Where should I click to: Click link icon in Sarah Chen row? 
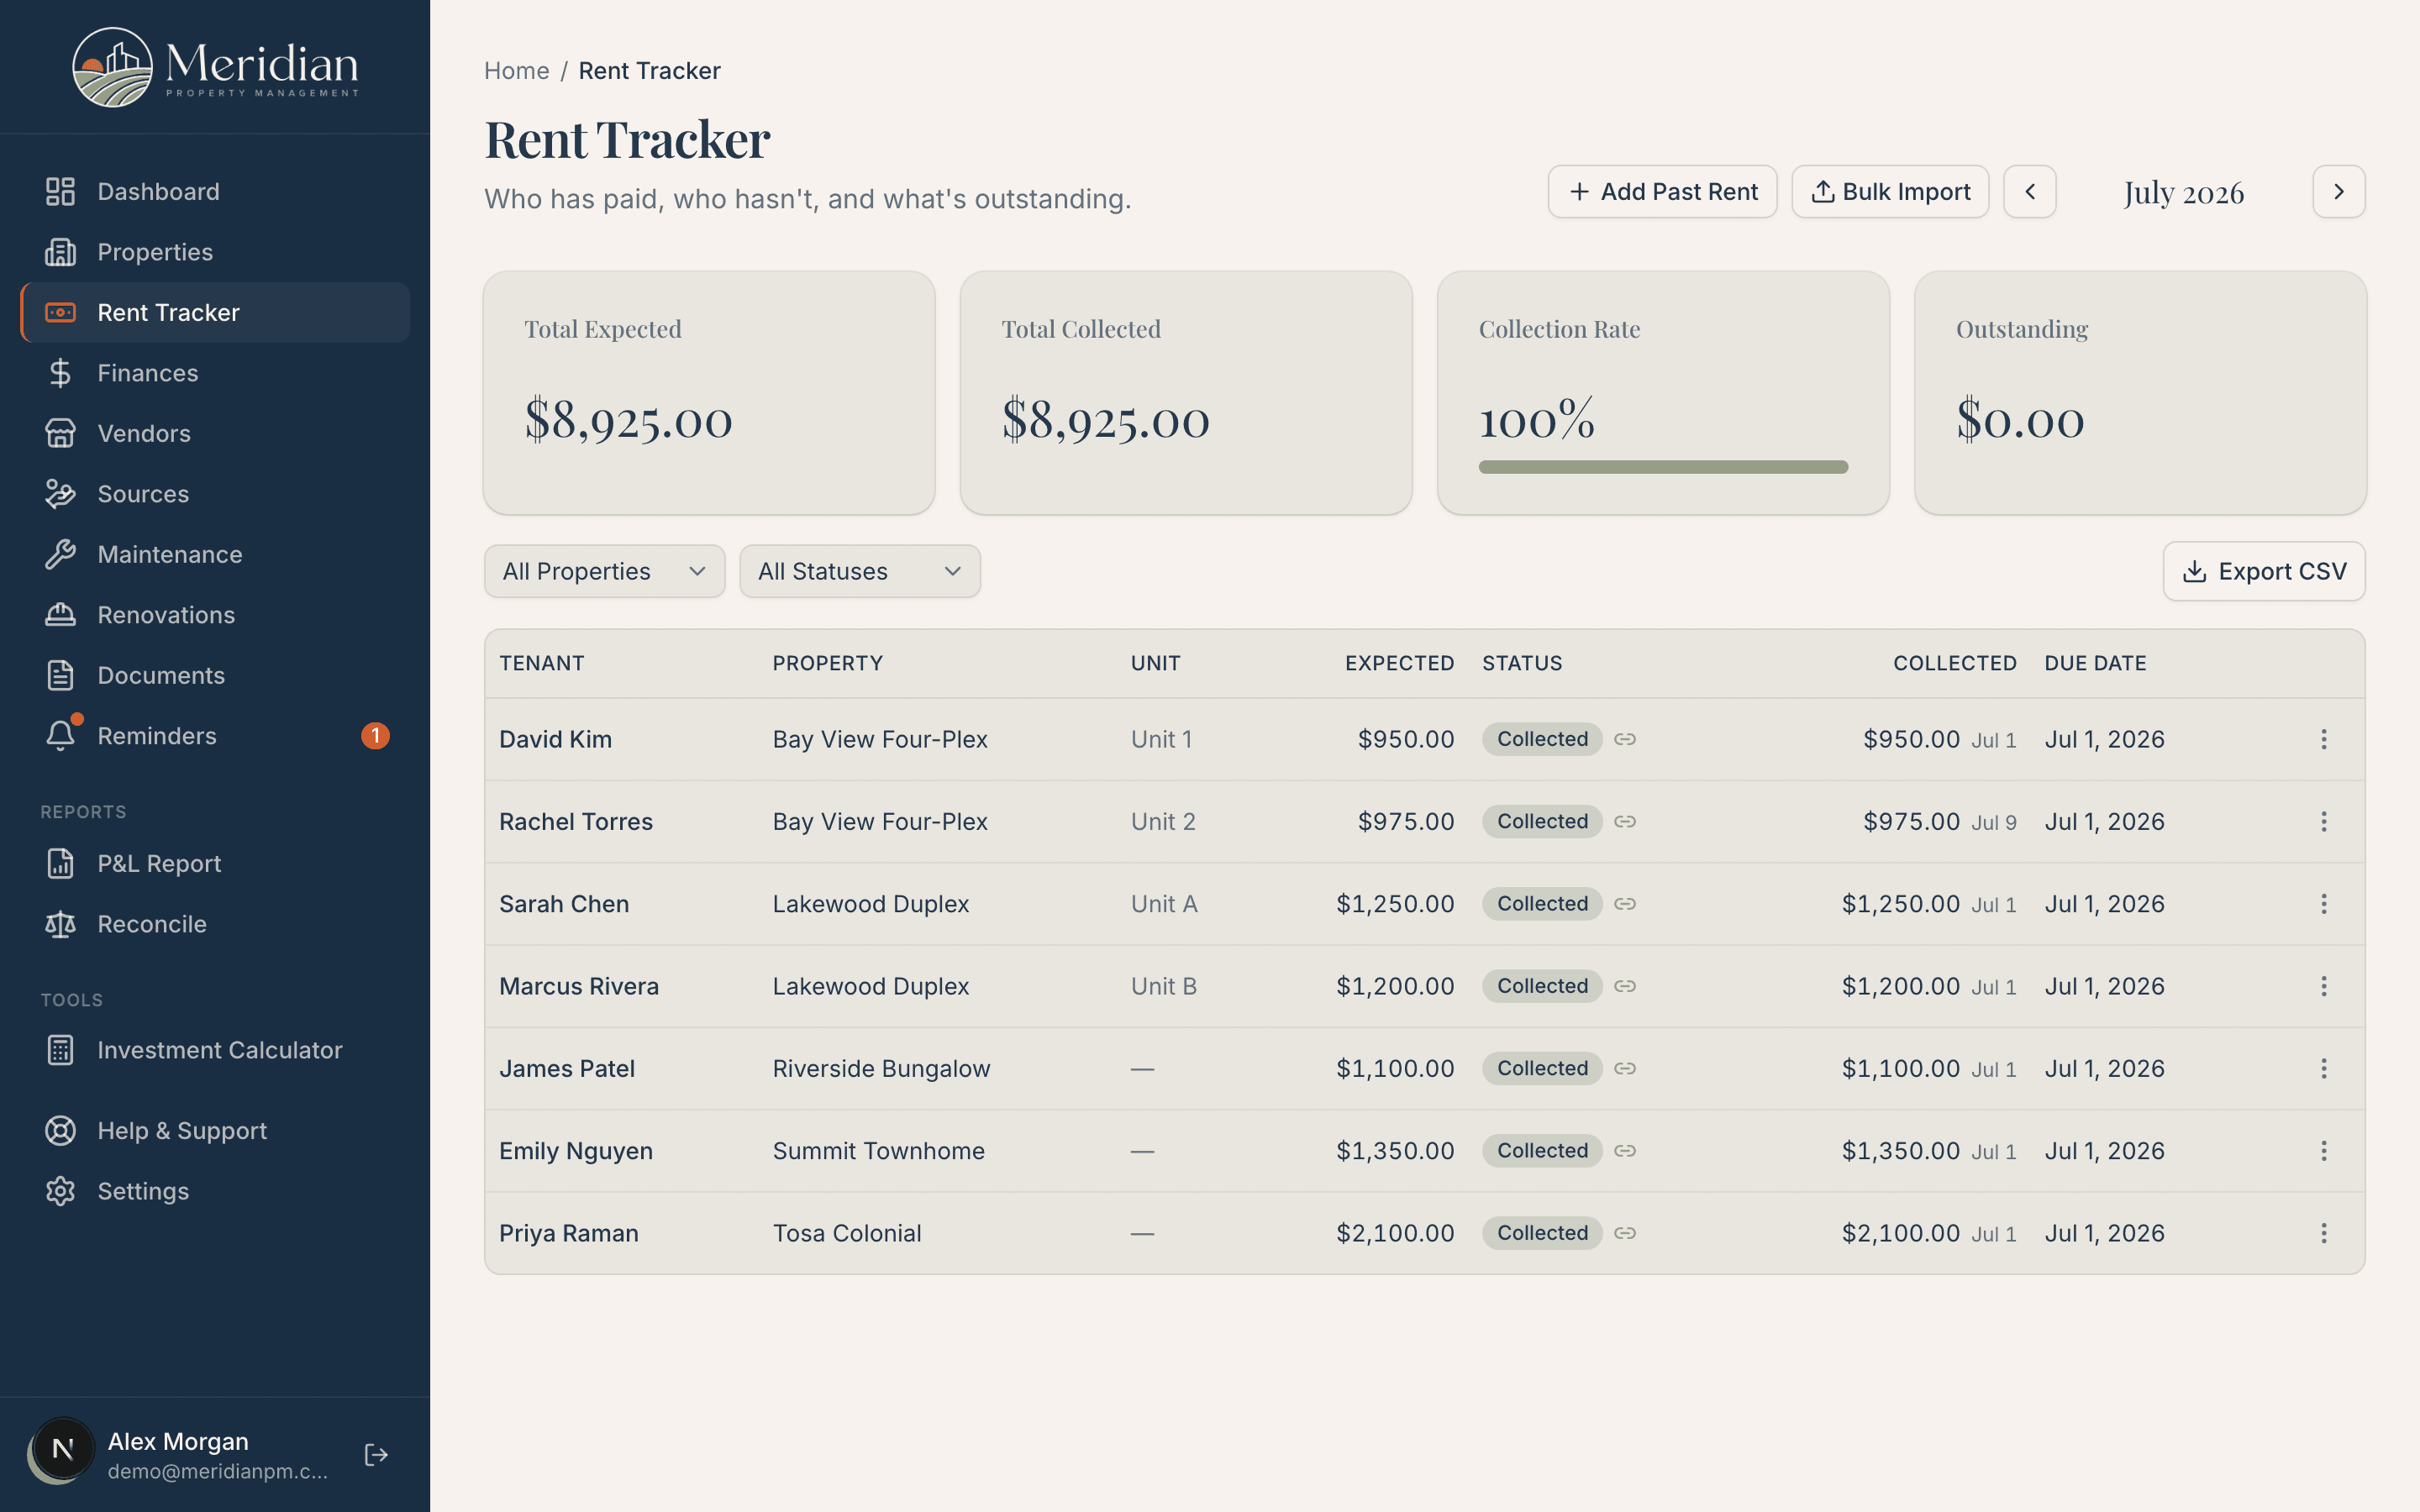point(1625,904)
